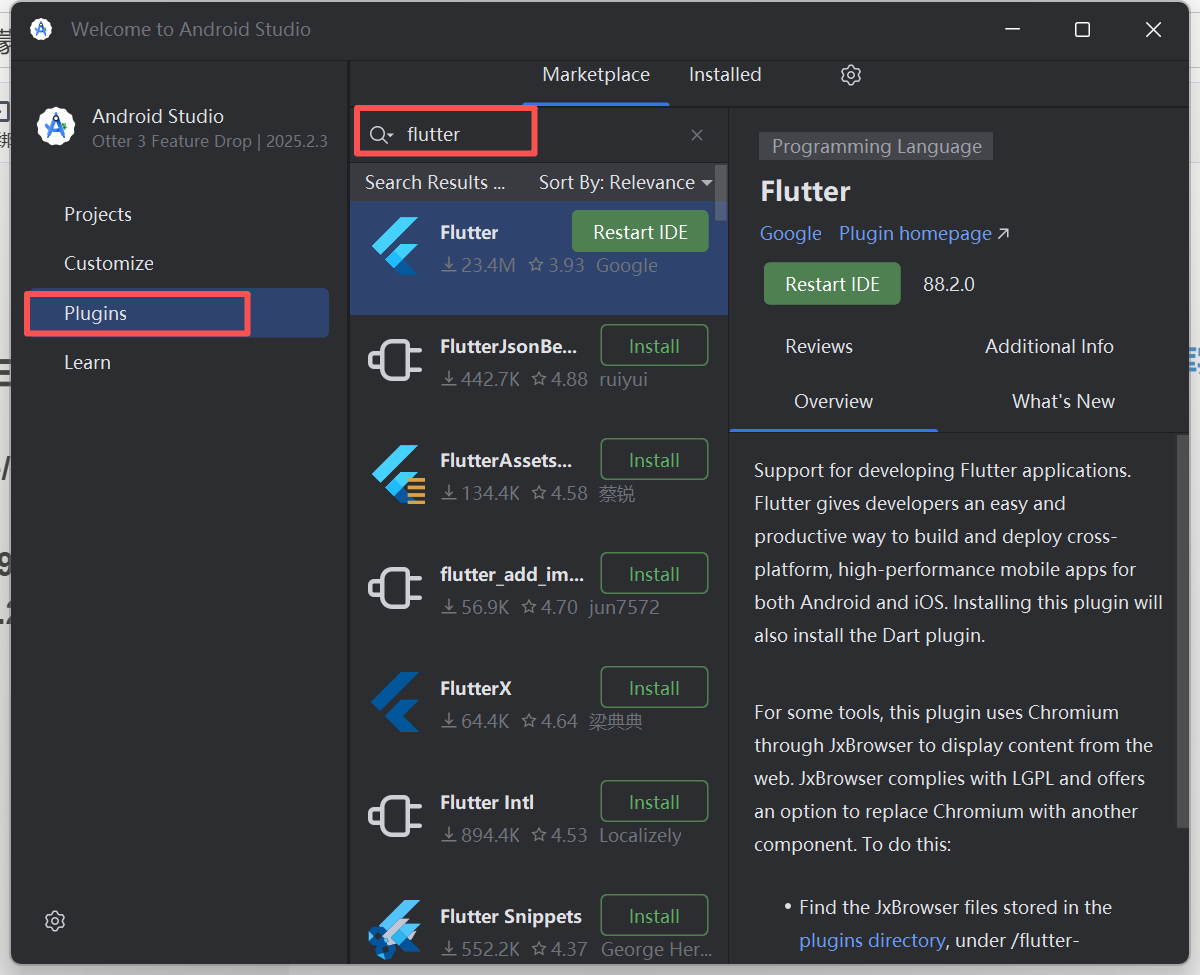Screen dimensions: 1200x975
Task: Maximize the Android Studio window
Action: click(x=1082, y=30)
